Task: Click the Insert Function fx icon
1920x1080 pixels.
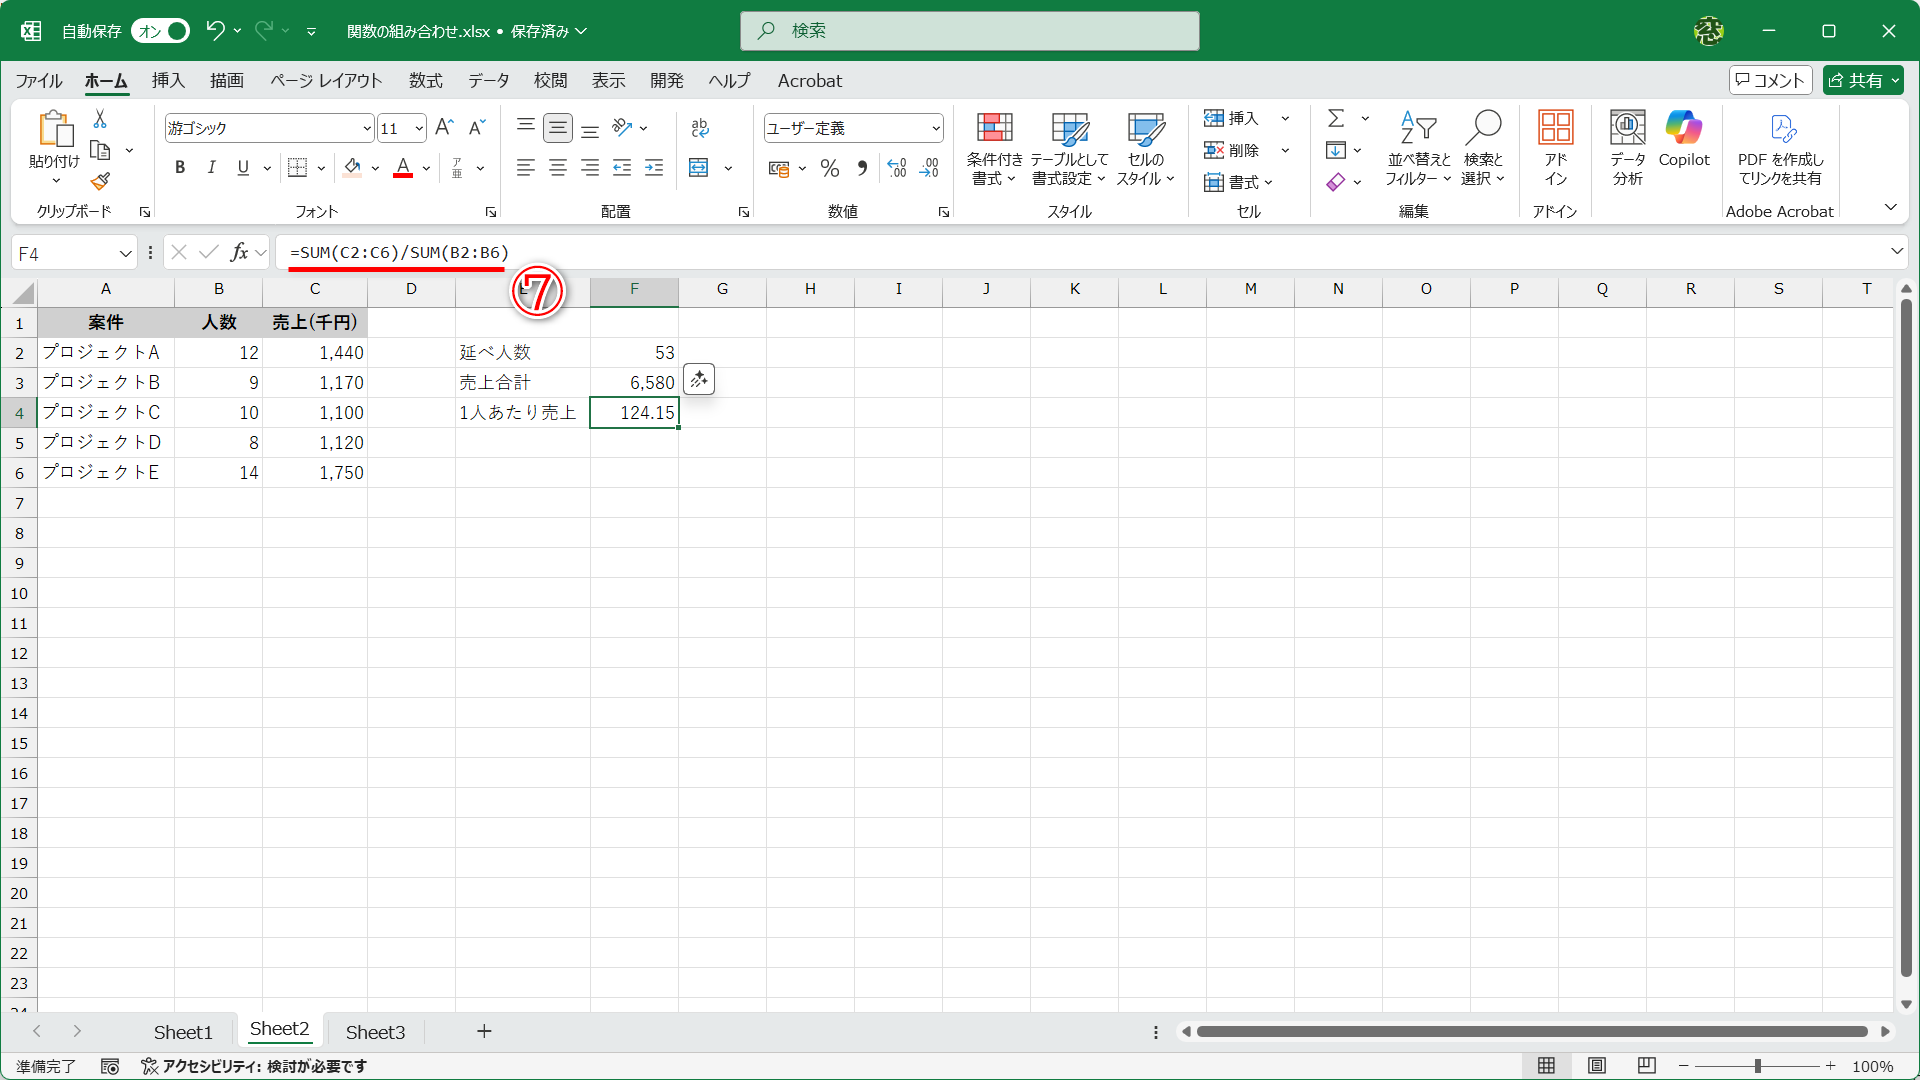Action: [239, 253]
